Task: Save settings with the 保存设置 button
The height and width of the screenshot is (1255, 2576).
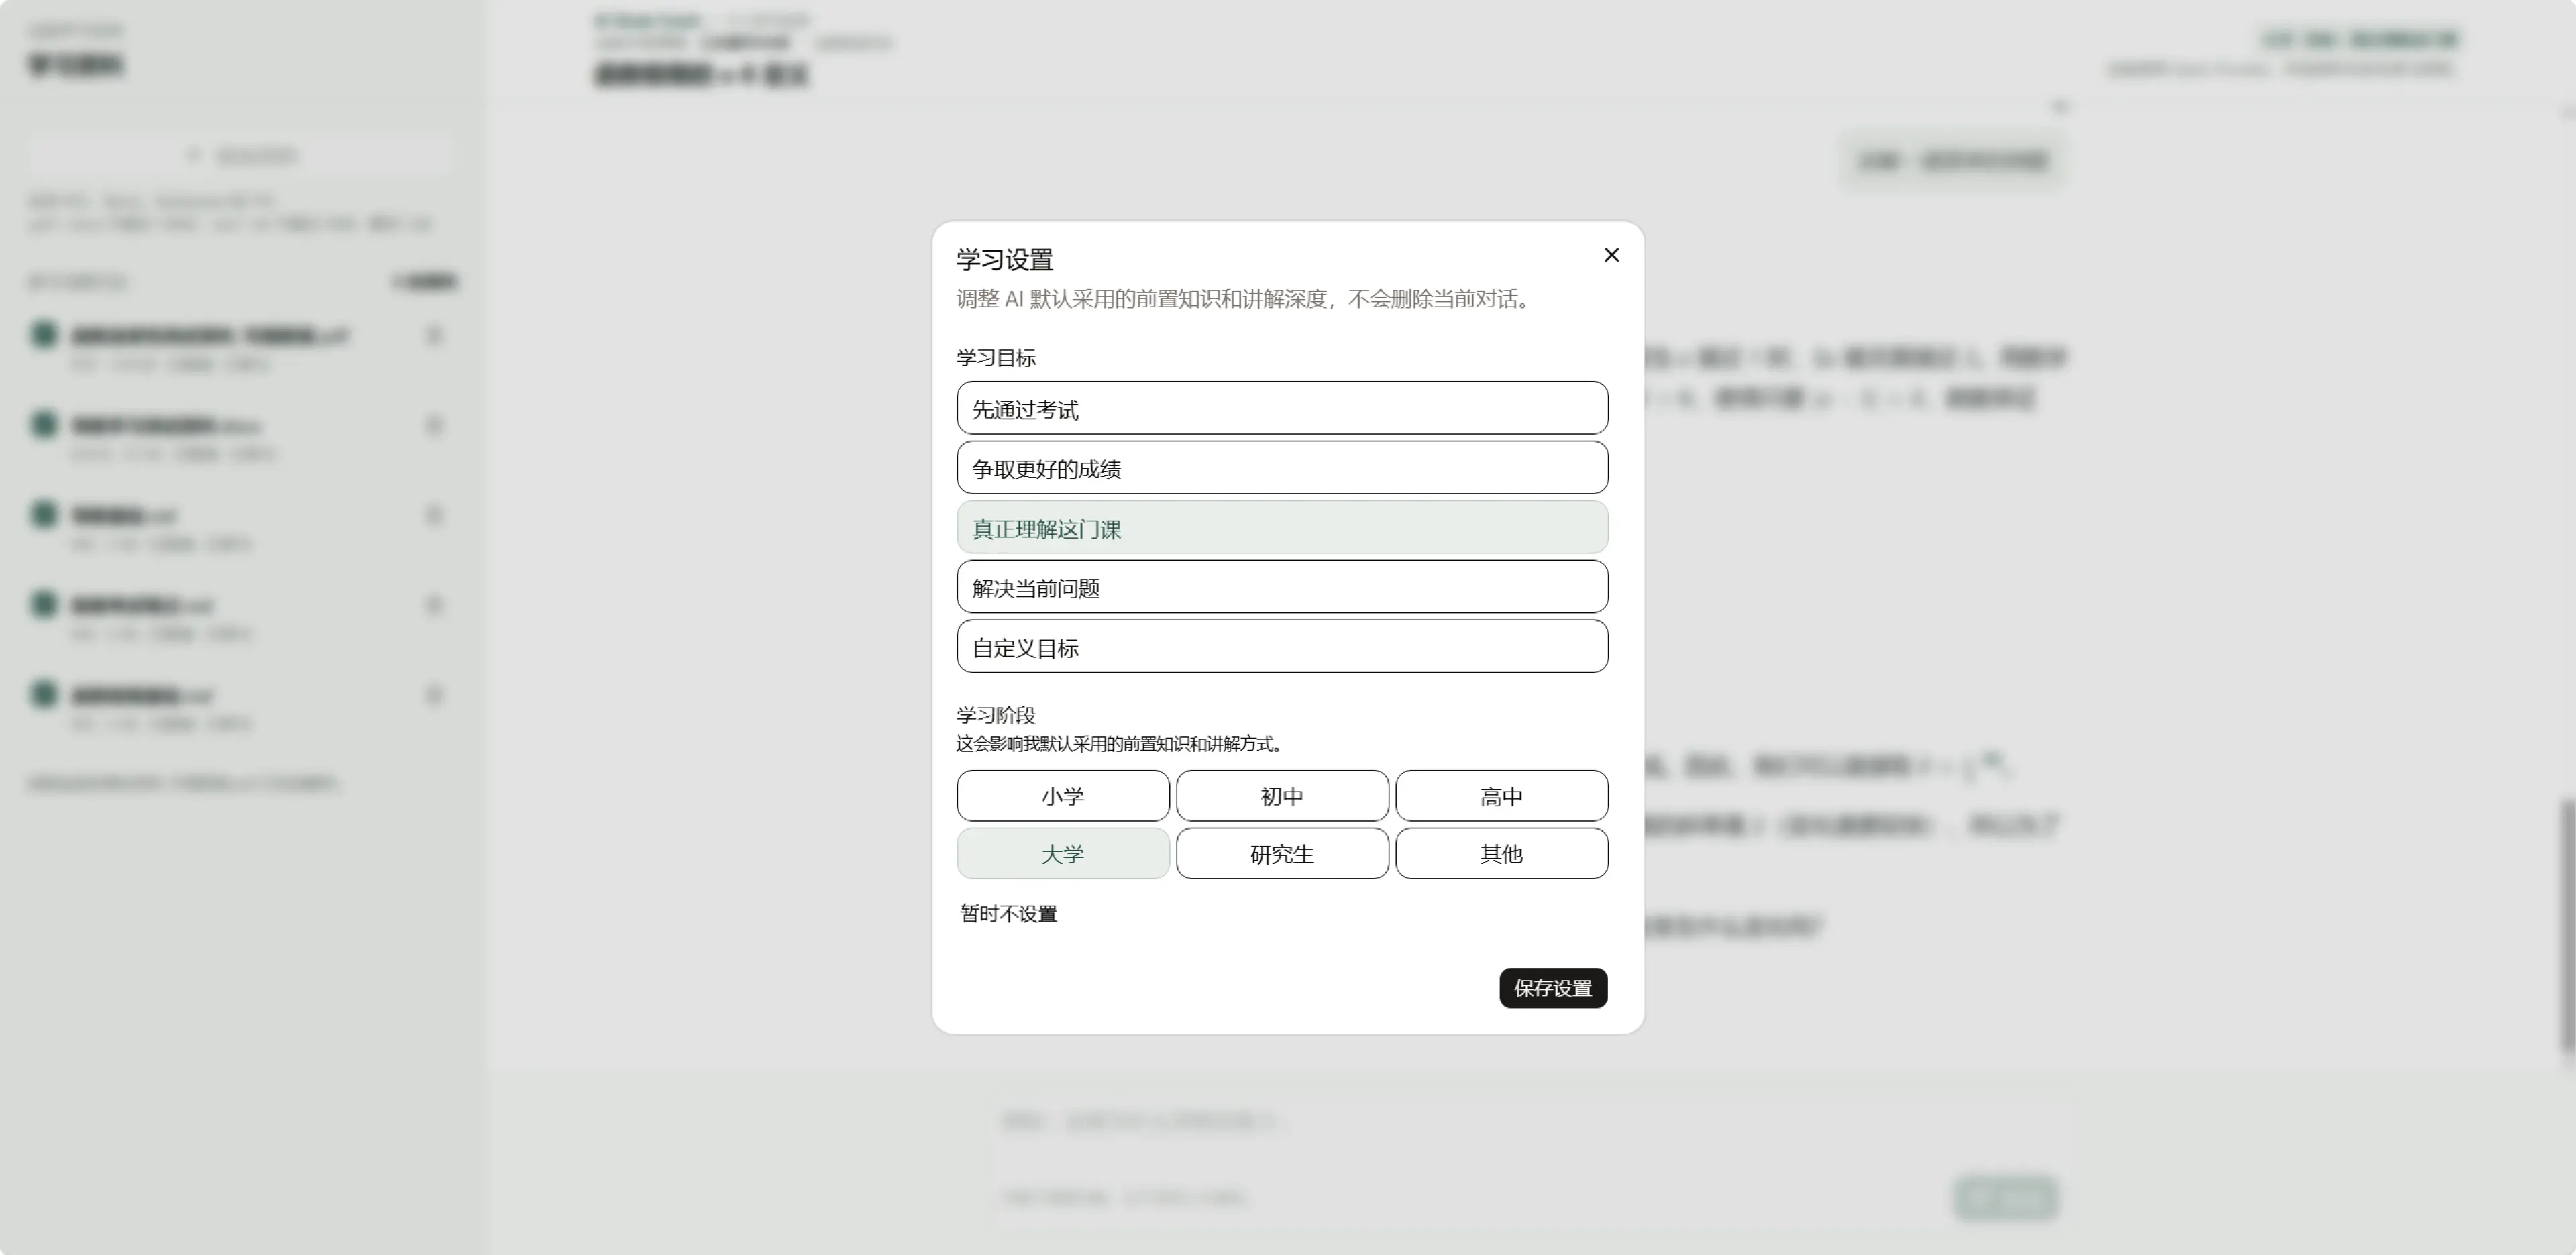Action: tap(1553, 988)
